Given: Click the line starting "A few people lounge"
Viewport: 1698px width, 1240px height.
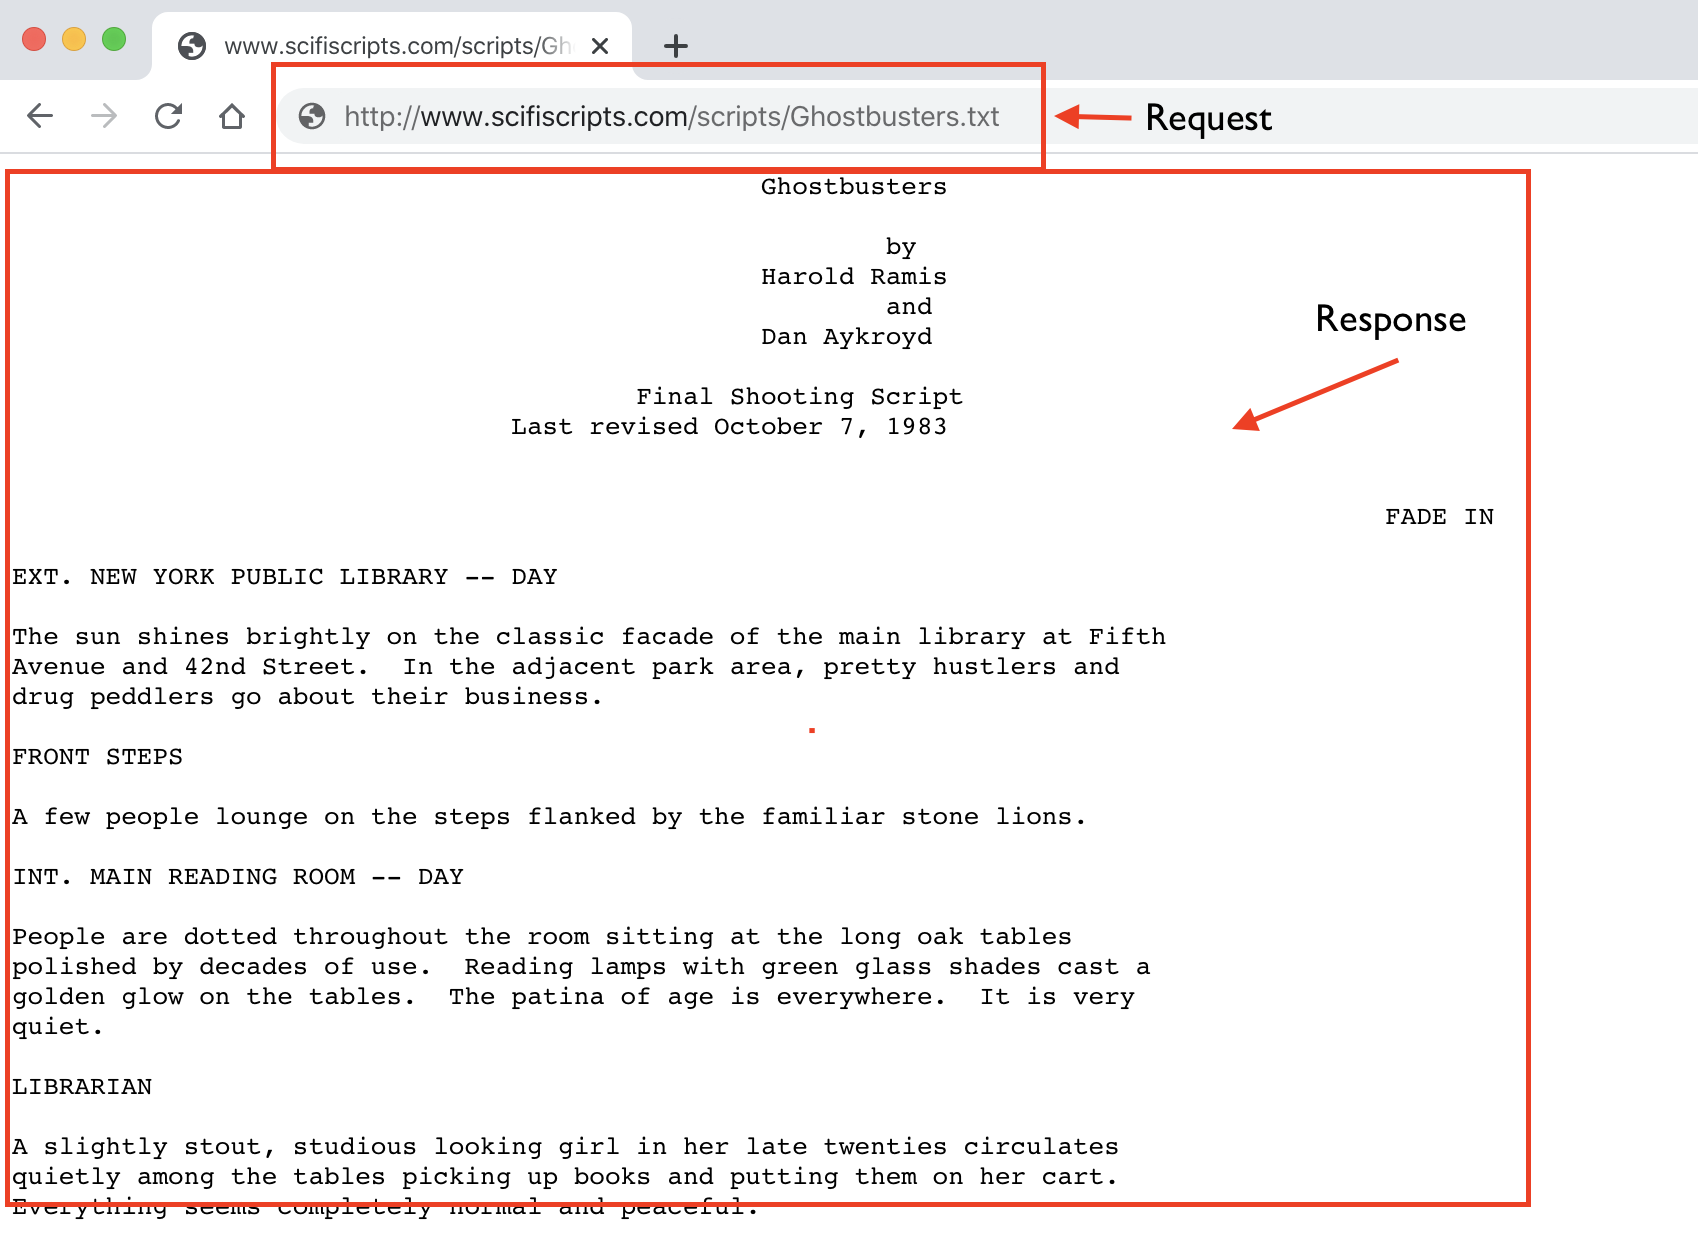Looking at the screenshot, I should pos(549,817).
